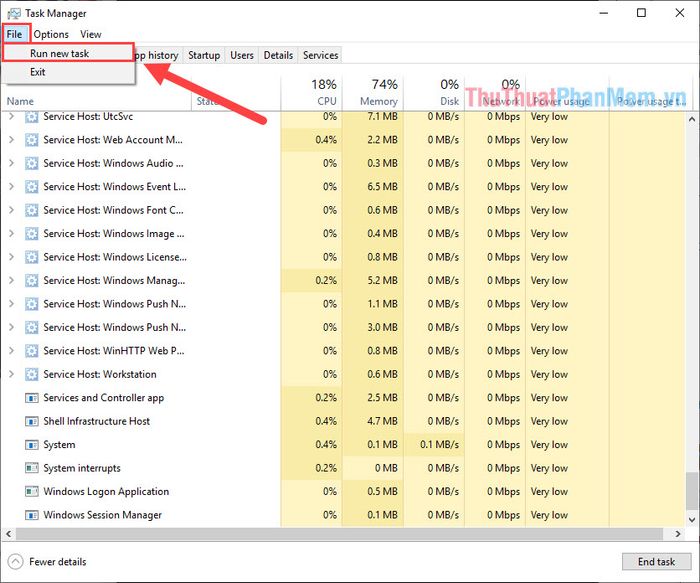Image resolution: width=700 pixels, height=583 pixels.
Task: Click the System interrupts process icon
Action: [31, 468]
